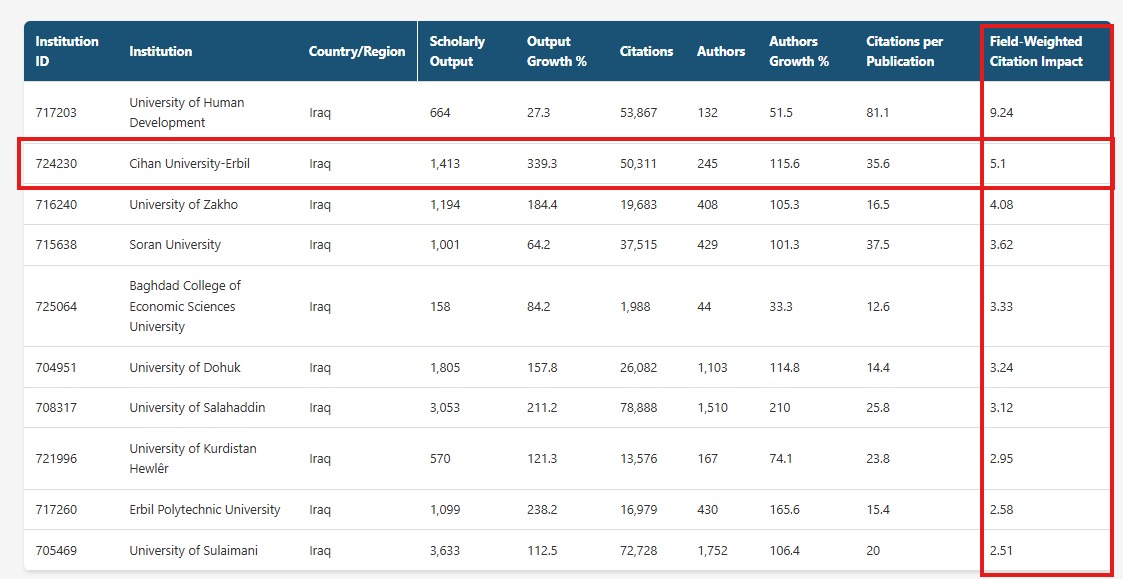This screenshot has height=579, width=1123.
Task: Click the University of Sulaimani name
Action: (193, 551)
